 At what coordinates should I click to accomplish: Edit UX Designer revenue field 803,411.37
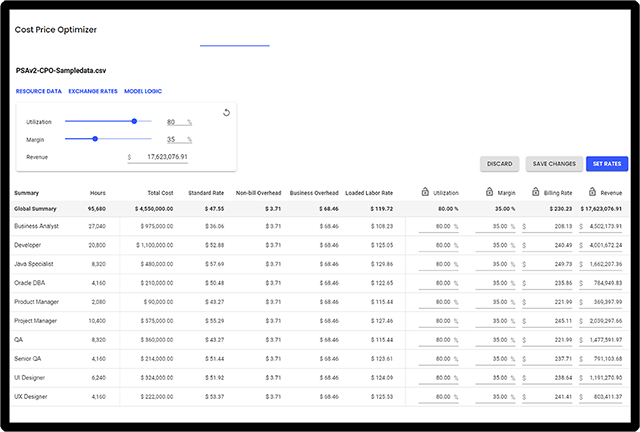(600, 397)
